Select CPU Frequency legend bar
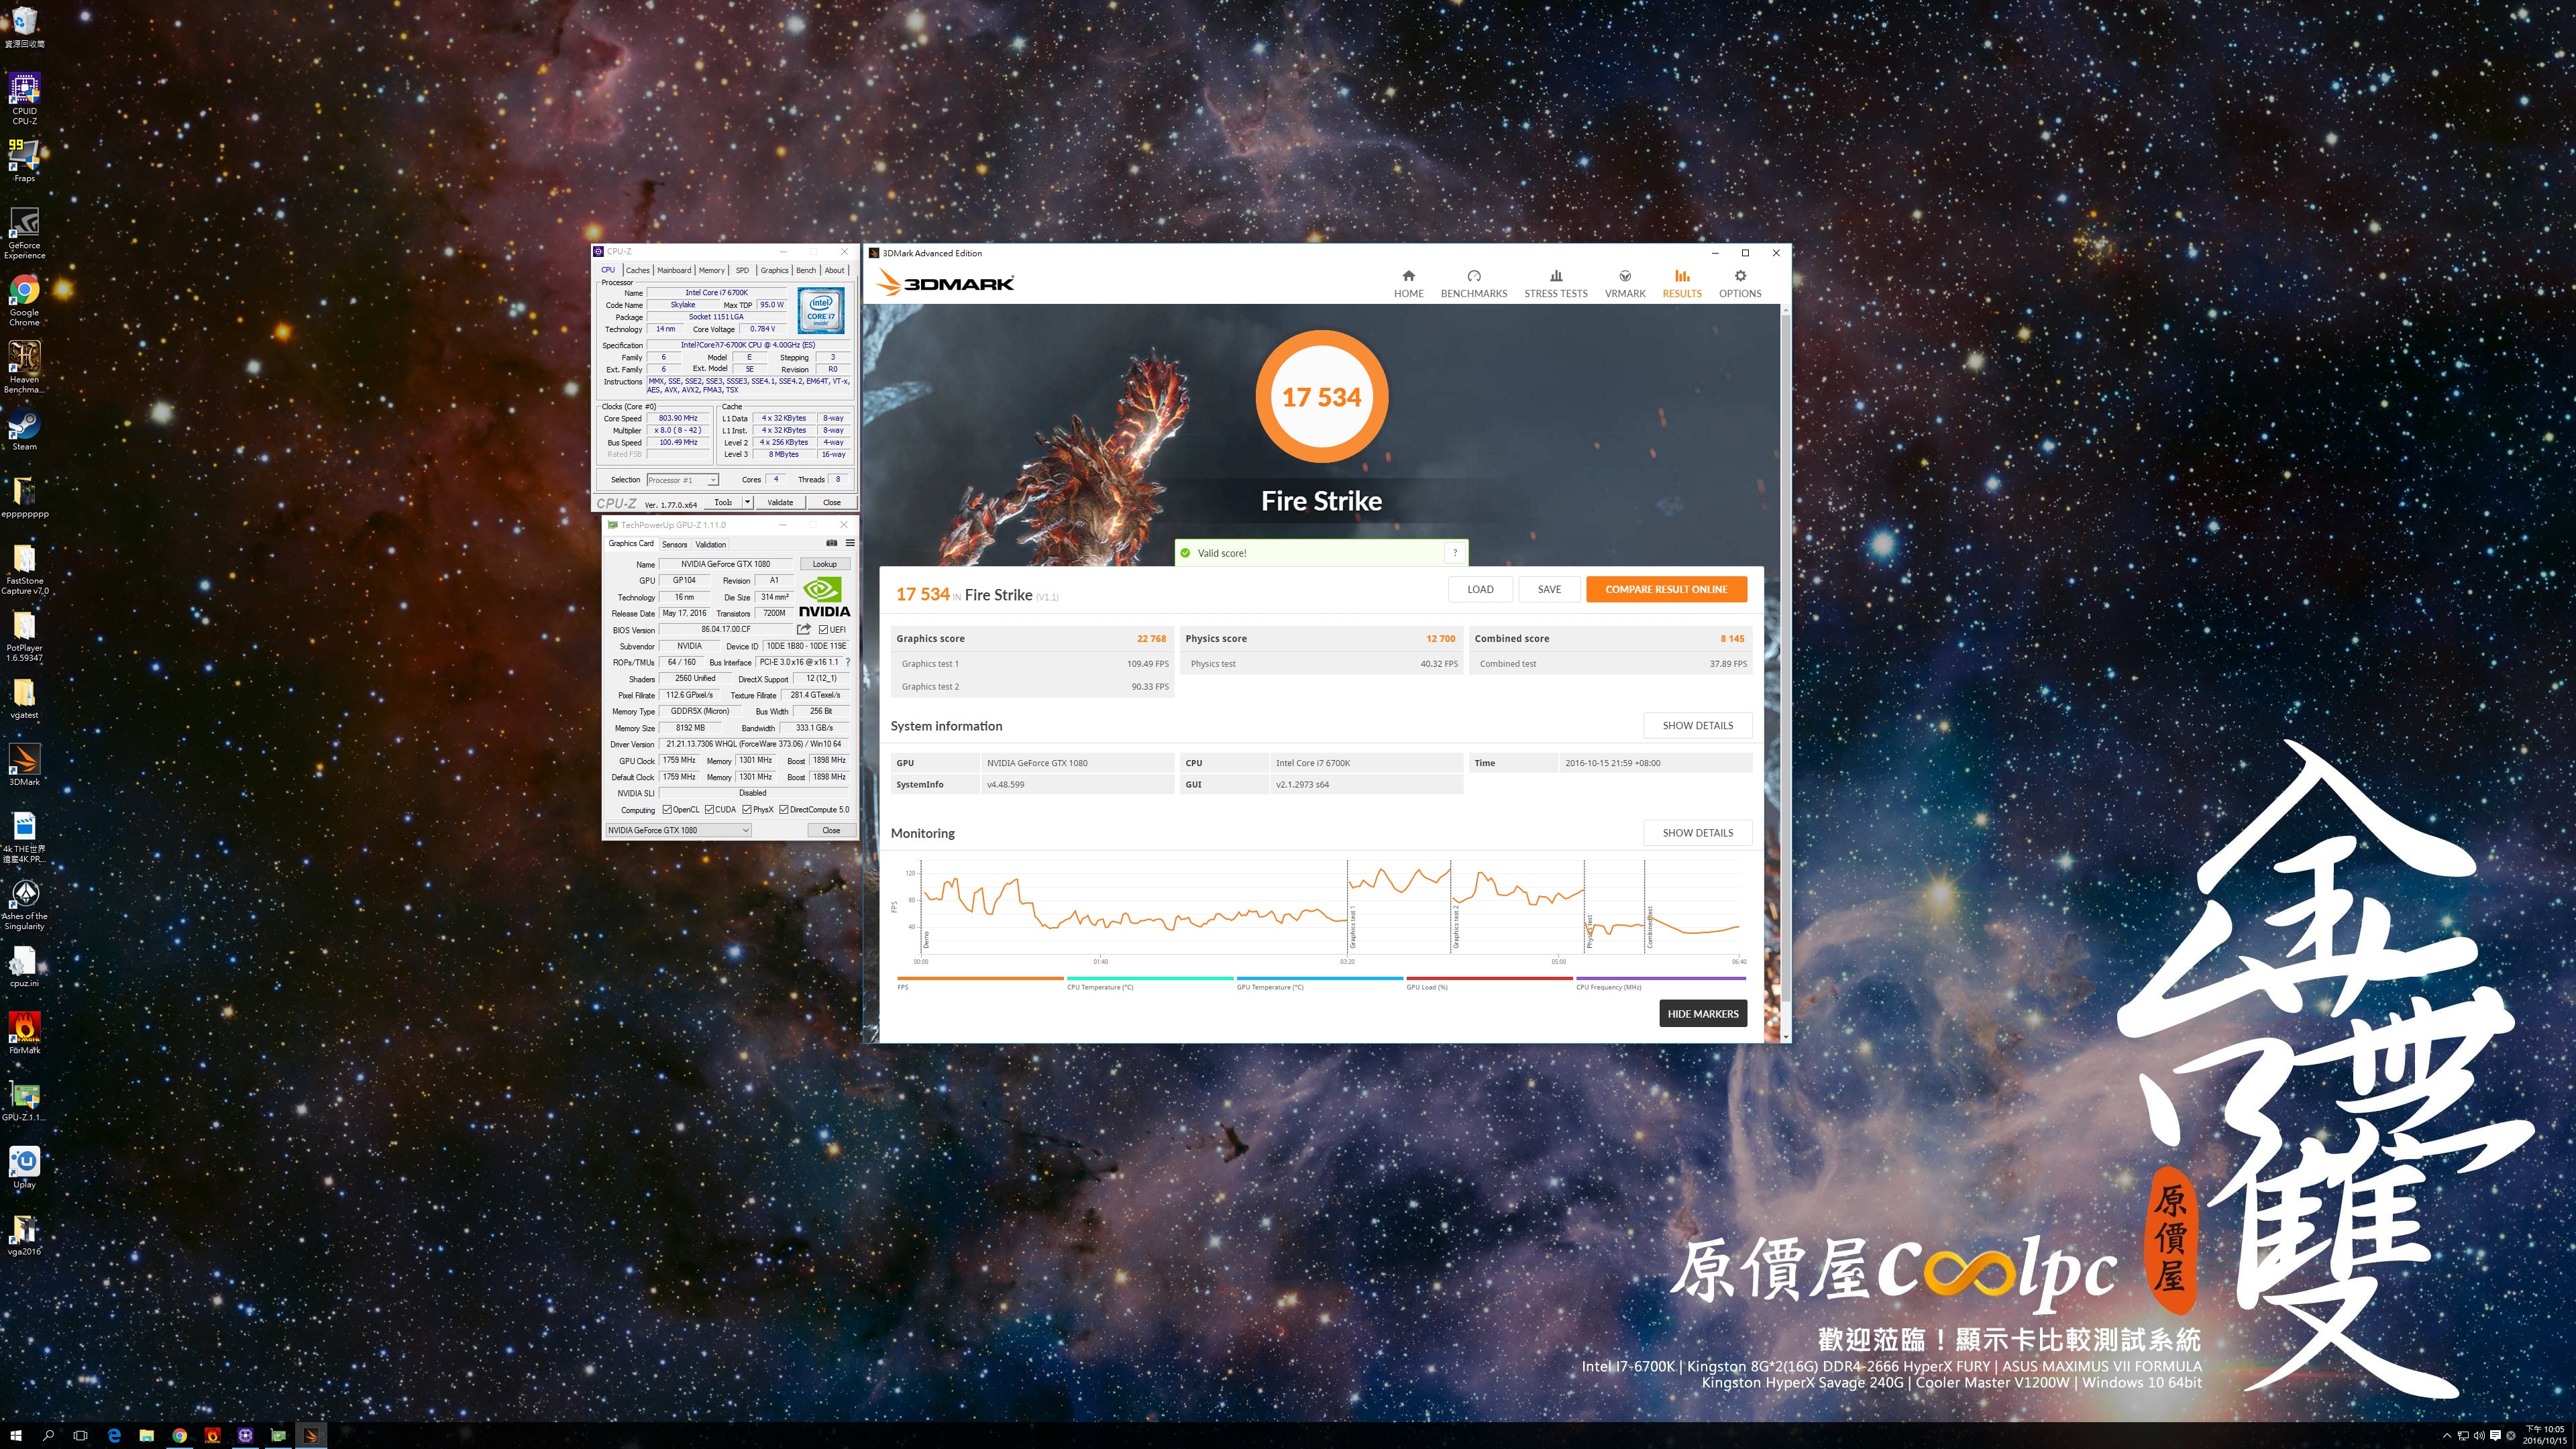The height and width of the screenshot is (1449, 2576). point(1660,978)
